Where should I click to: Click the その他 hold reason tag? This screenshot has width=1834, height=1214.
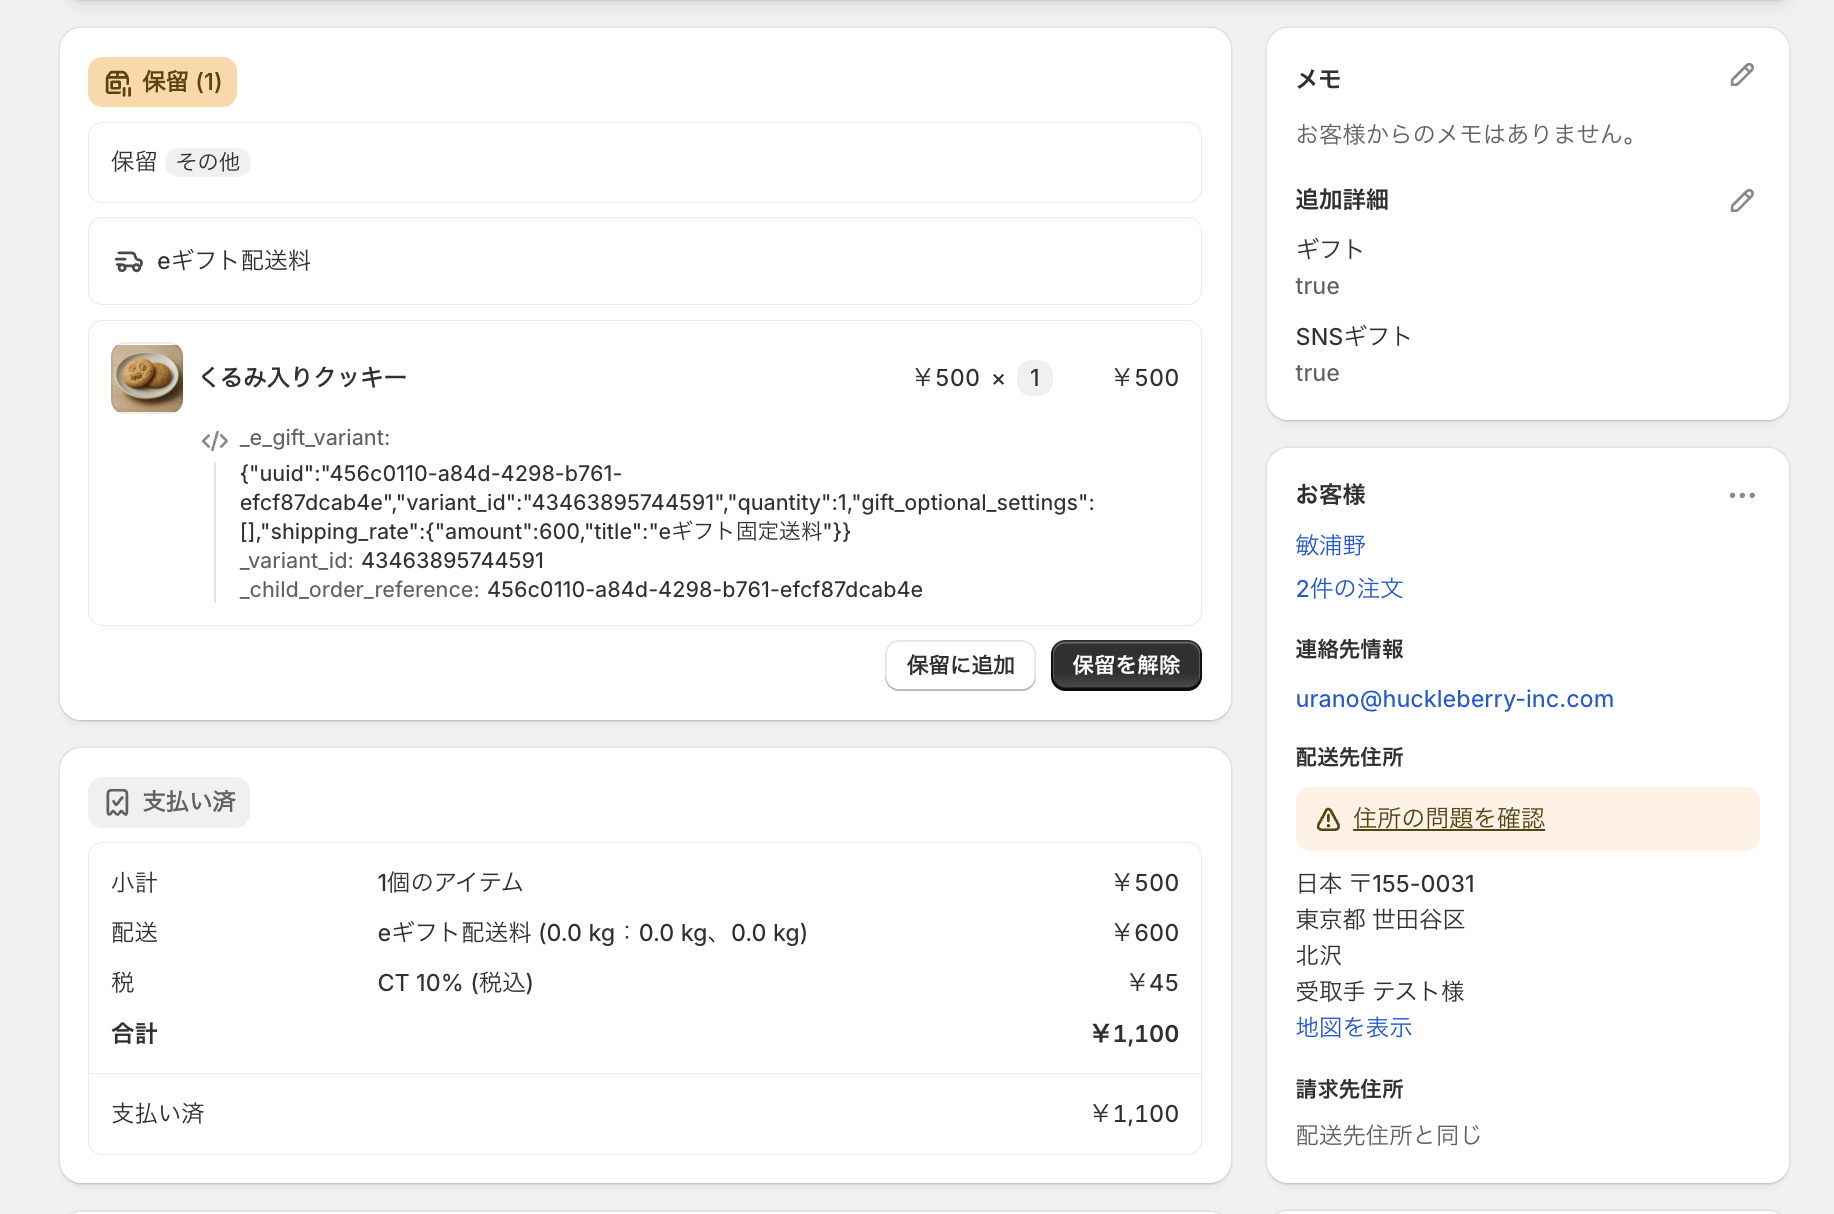[x=208, y=162]
